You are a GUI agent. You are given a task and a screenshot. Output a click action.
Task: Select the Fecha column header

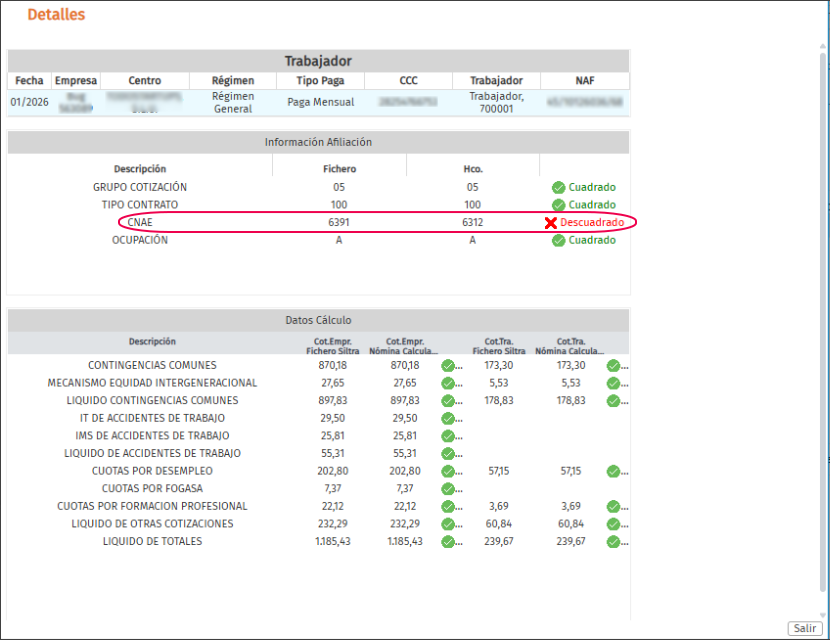click(29, 80)
